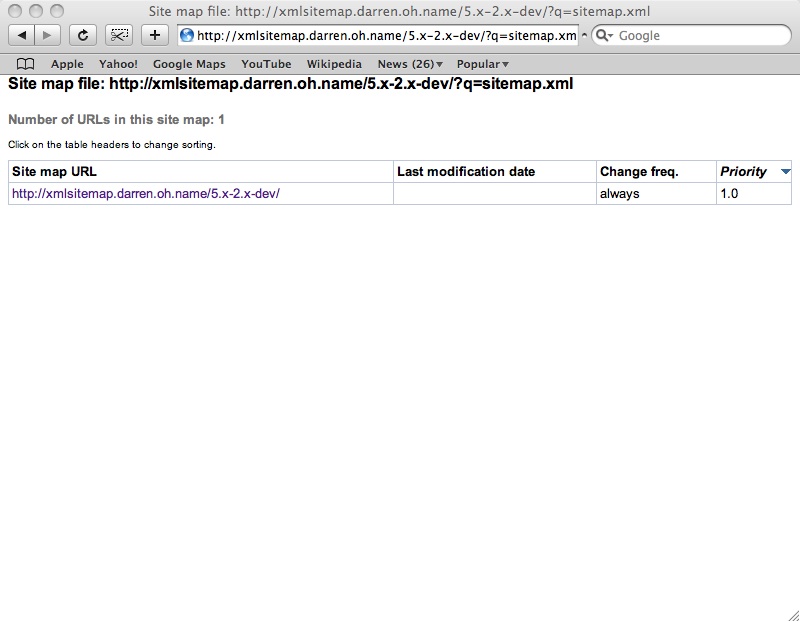
Task: Click the Forward arrow button
Action: pos(47,35)
